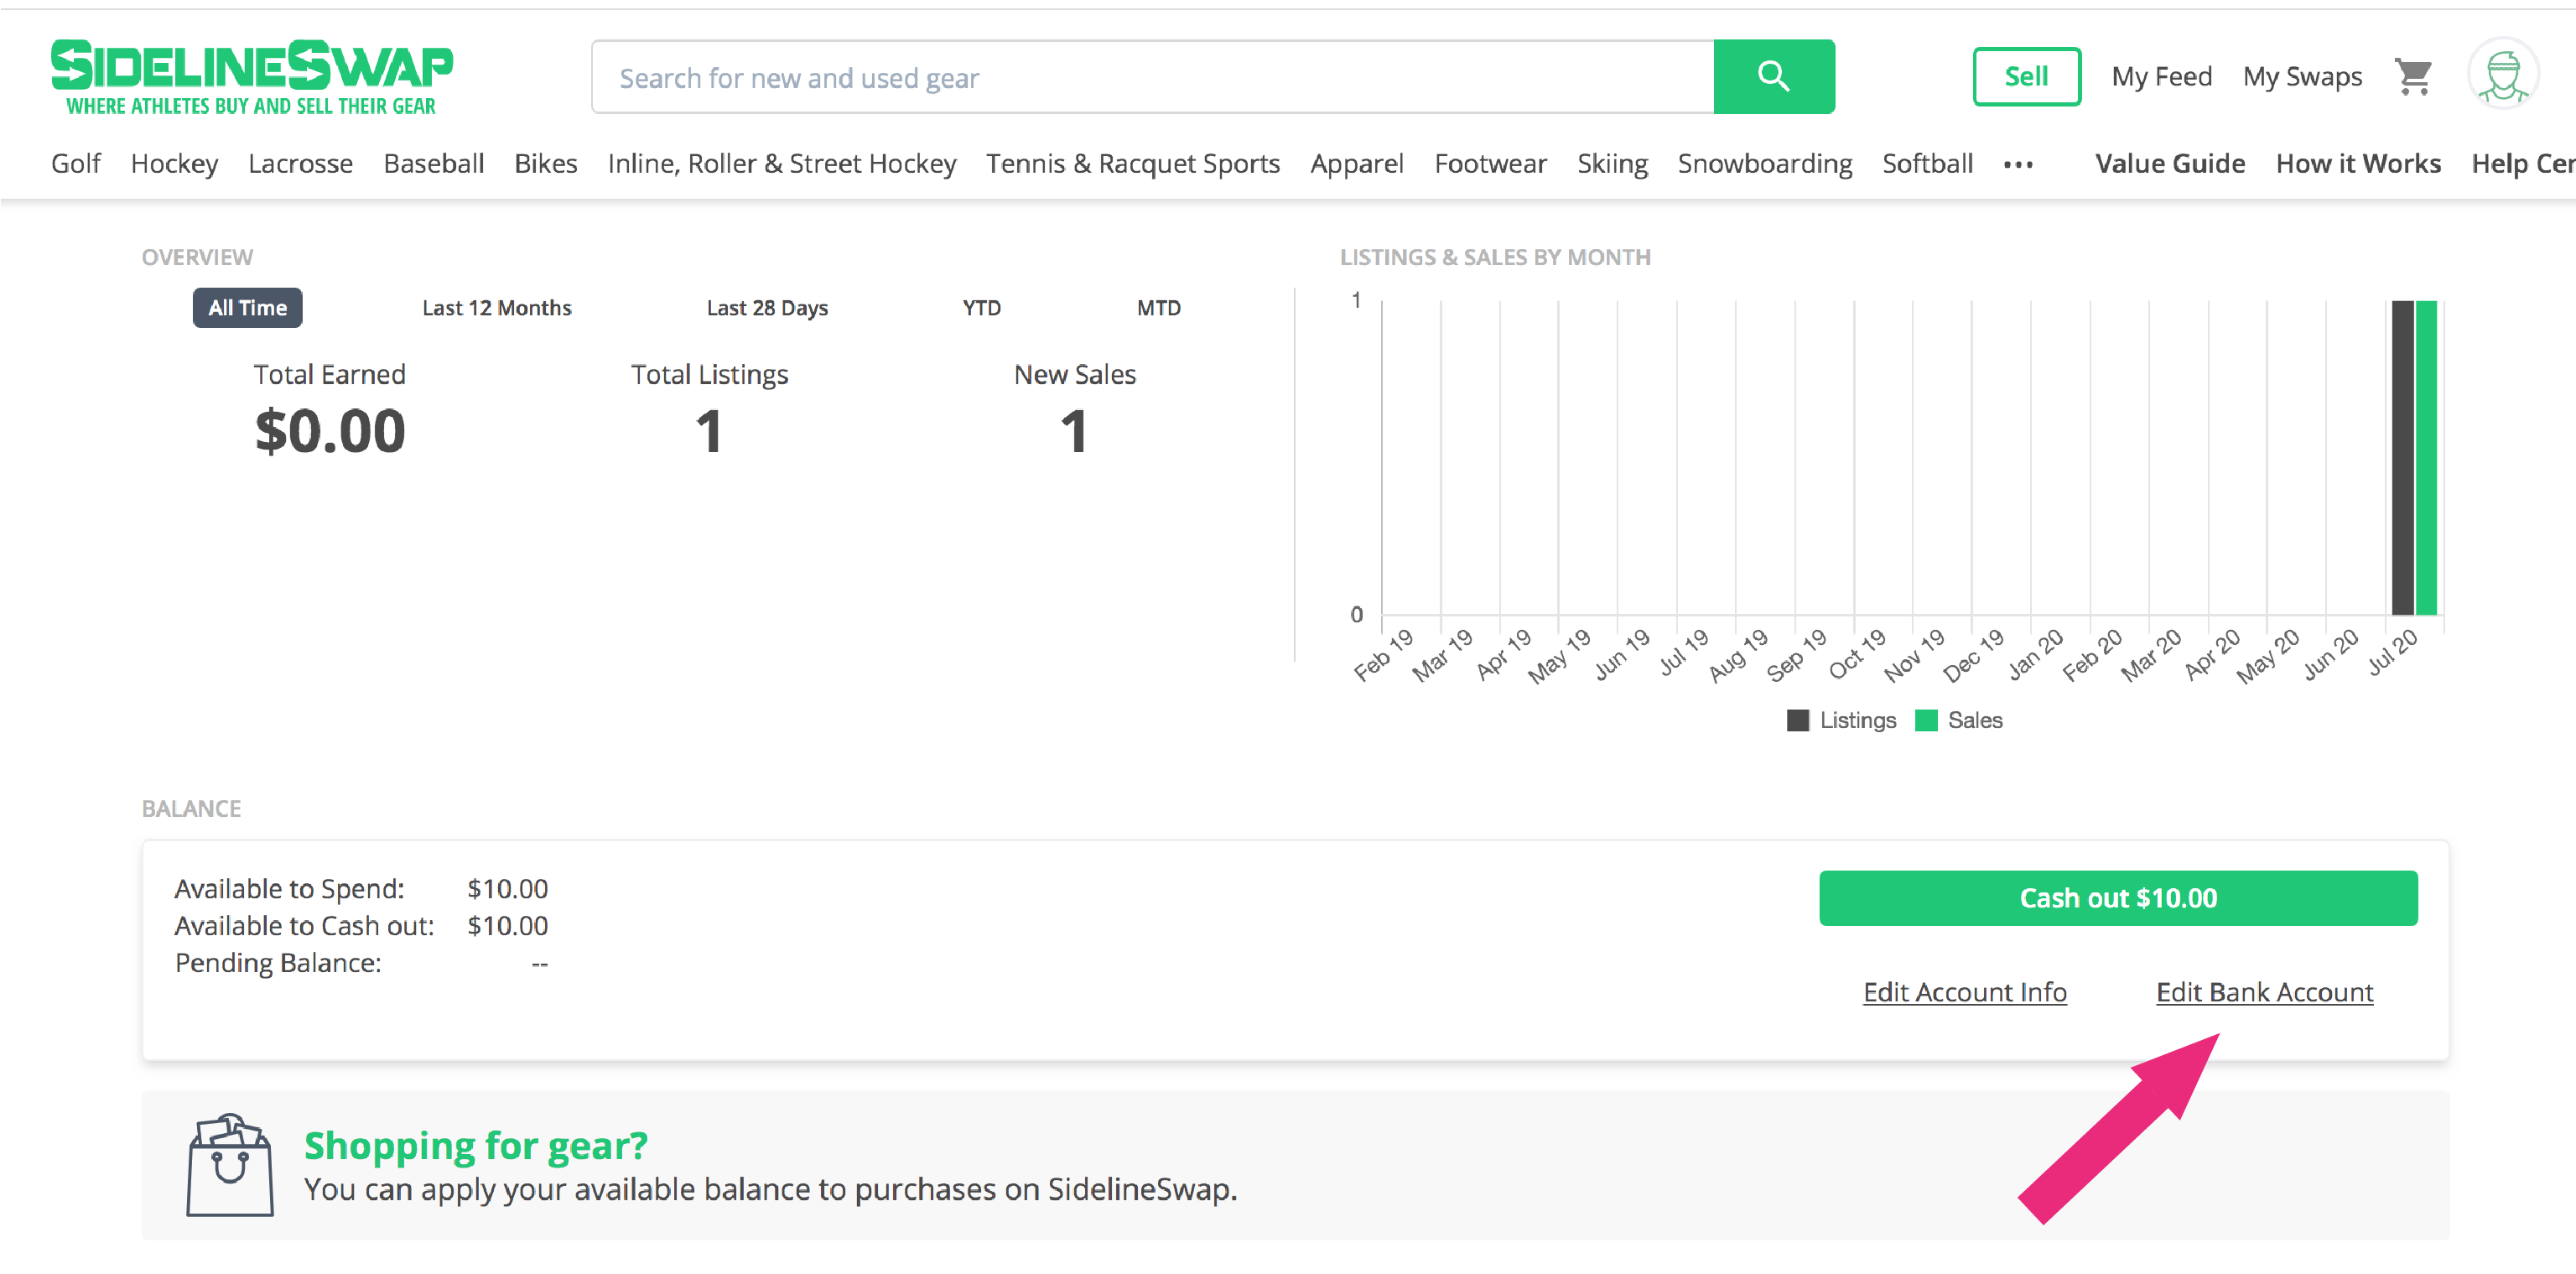Click the Listings legend label

coord(1857,720)
